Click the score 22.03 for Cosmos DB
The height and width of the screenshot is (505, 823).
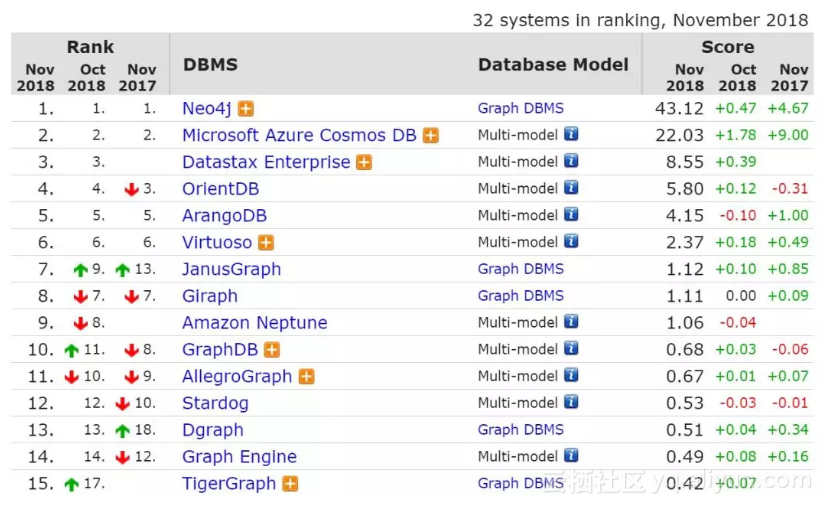click(679, 135)
